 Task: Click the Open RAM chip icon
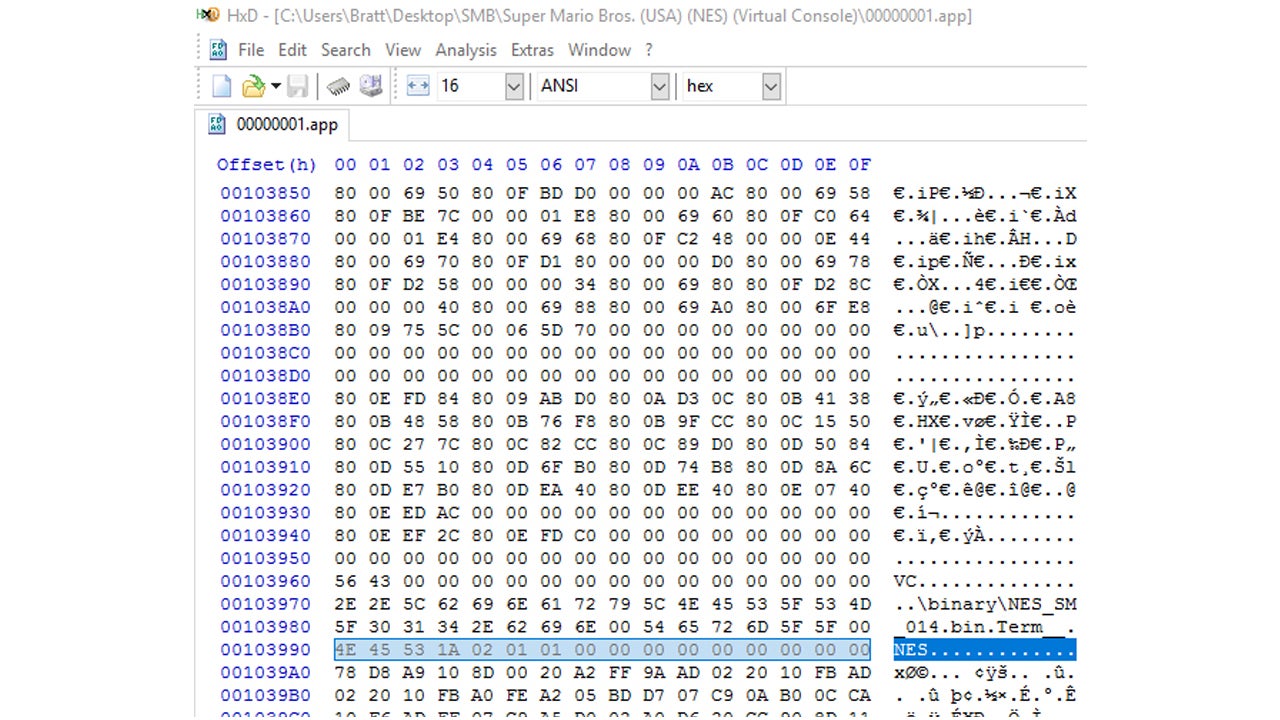pyautogui.click(x=339, y=86)
